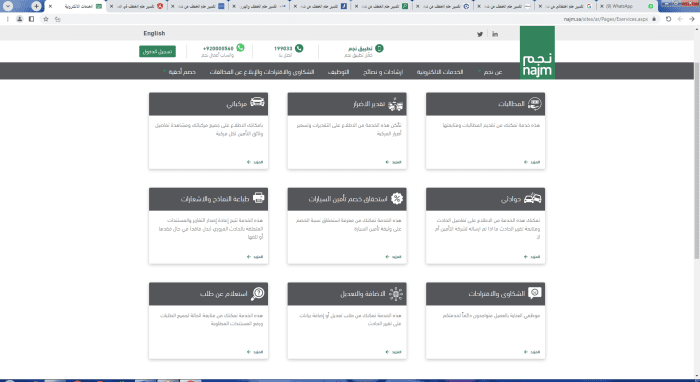Open the استعلام عن طلب card title
This screenshot has height=382, width=700.
[x=224, y=294]
